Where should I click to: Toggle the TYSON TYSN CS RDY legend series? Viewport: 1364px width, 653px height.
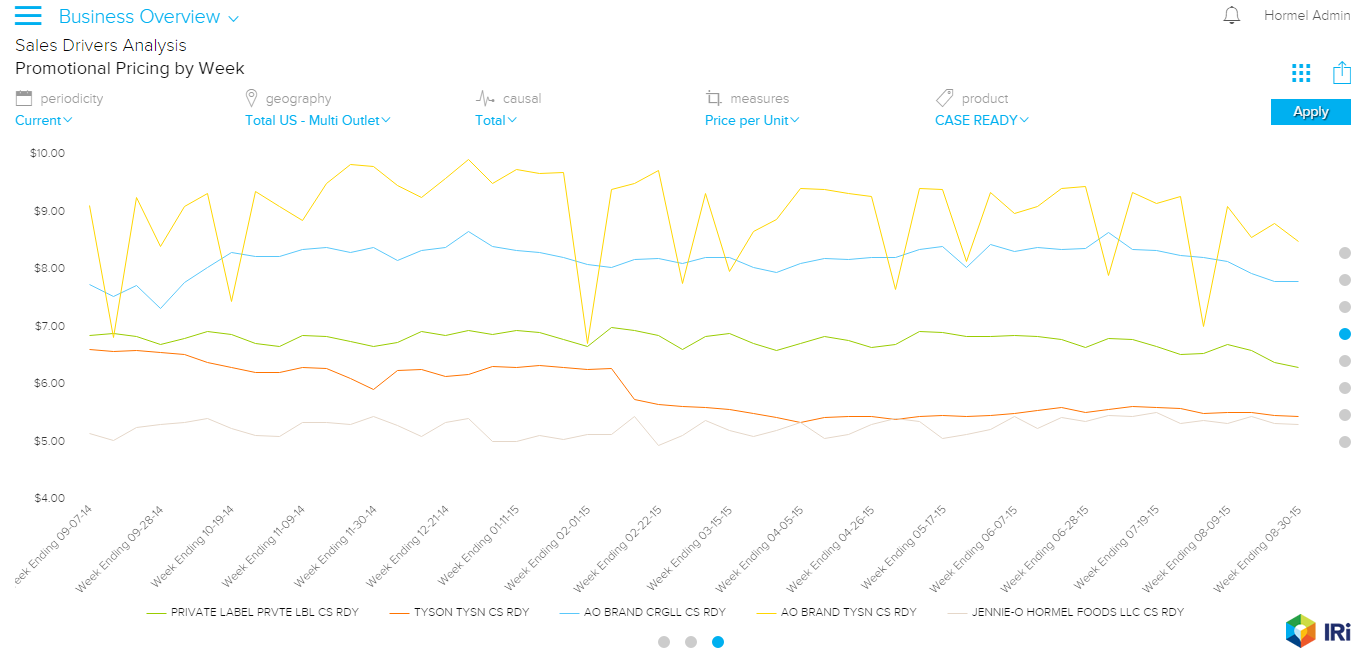pos(471,612)
